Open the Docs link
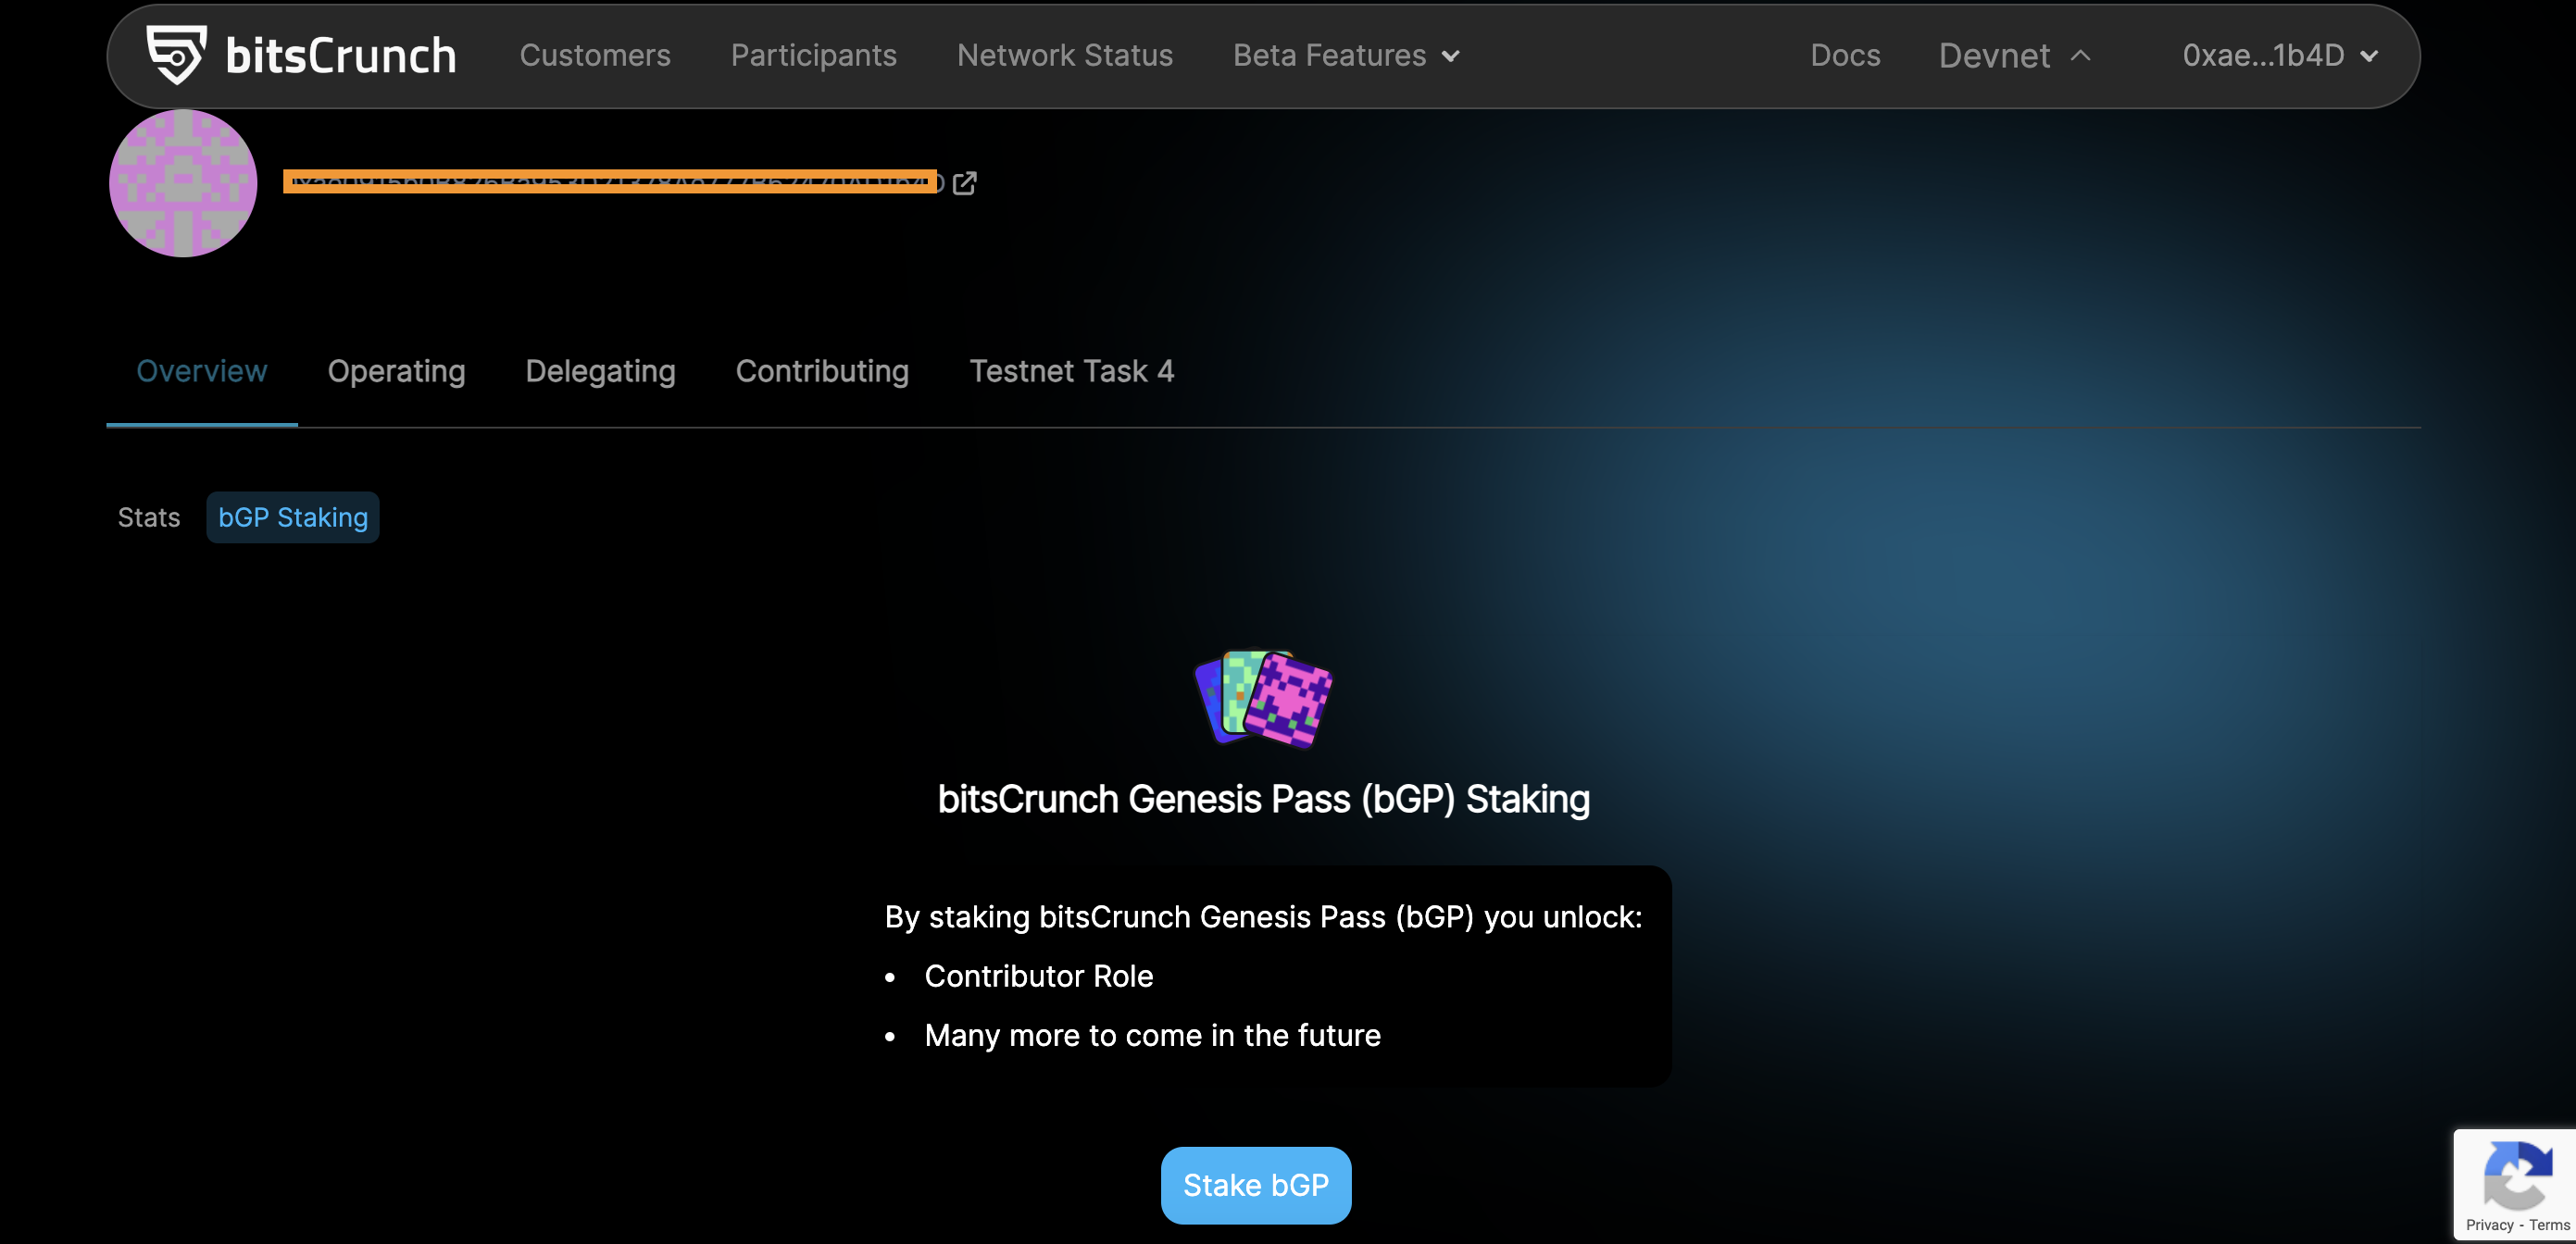 (1845, 55)
